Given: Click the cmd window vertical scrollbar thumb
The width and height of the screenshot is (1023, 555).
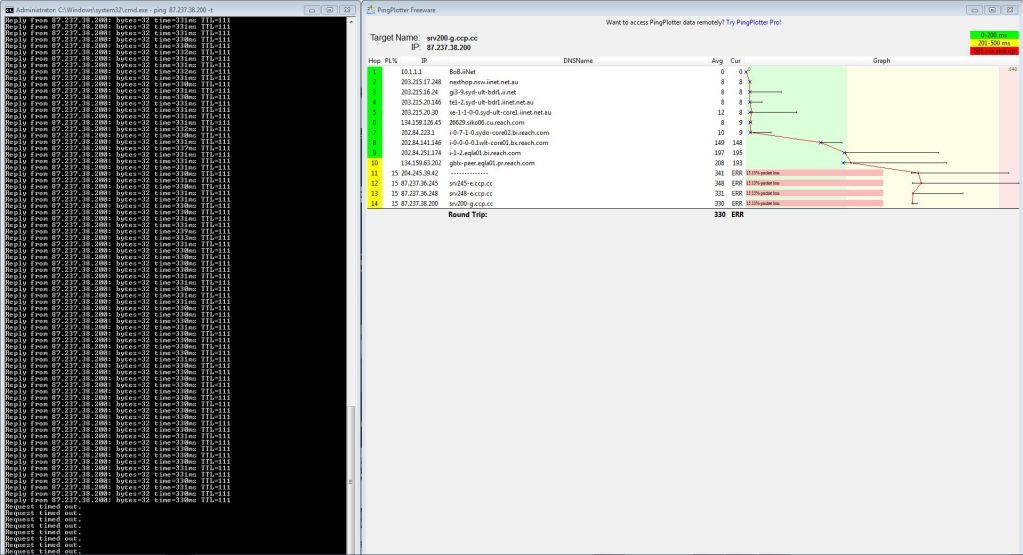Looking at the screenshot, I should pos(351,481).
